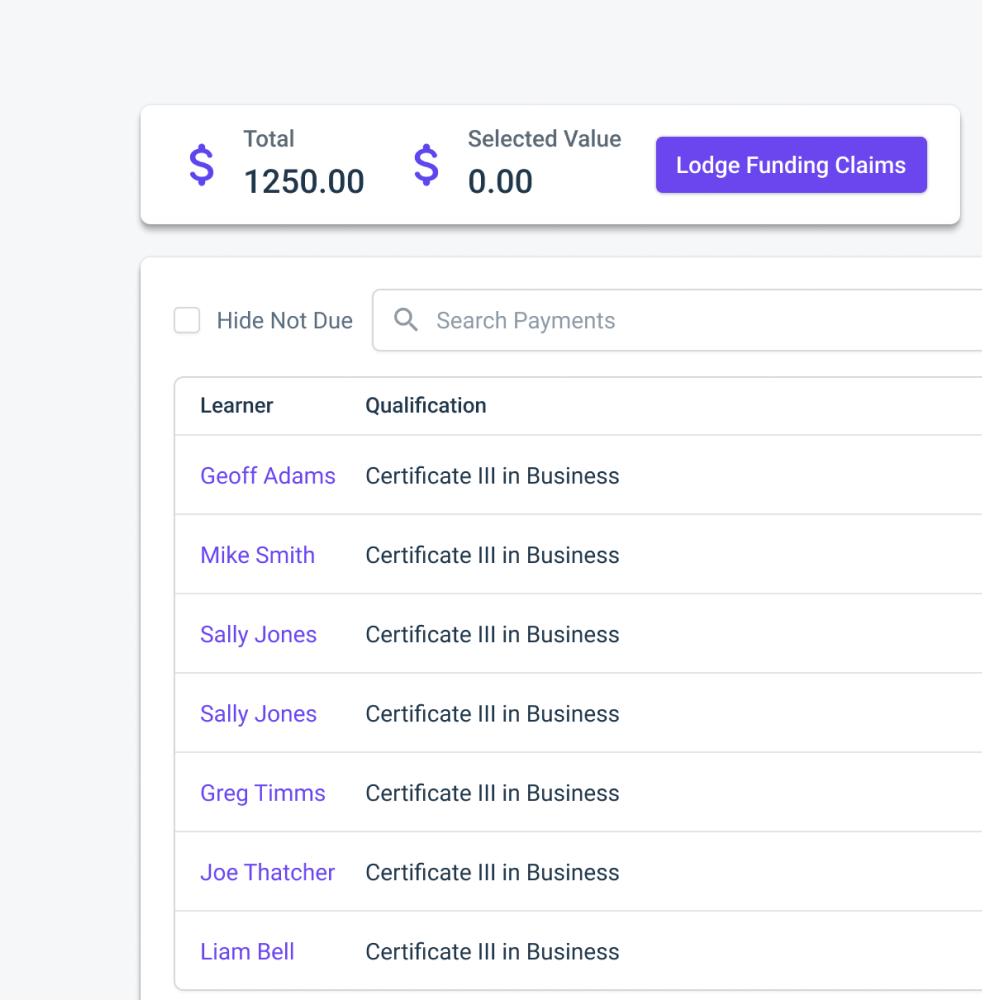Click Liam Bell's qualification cell
The image size is (982, 1000).
pyautogui.click(x=492, y=951)
